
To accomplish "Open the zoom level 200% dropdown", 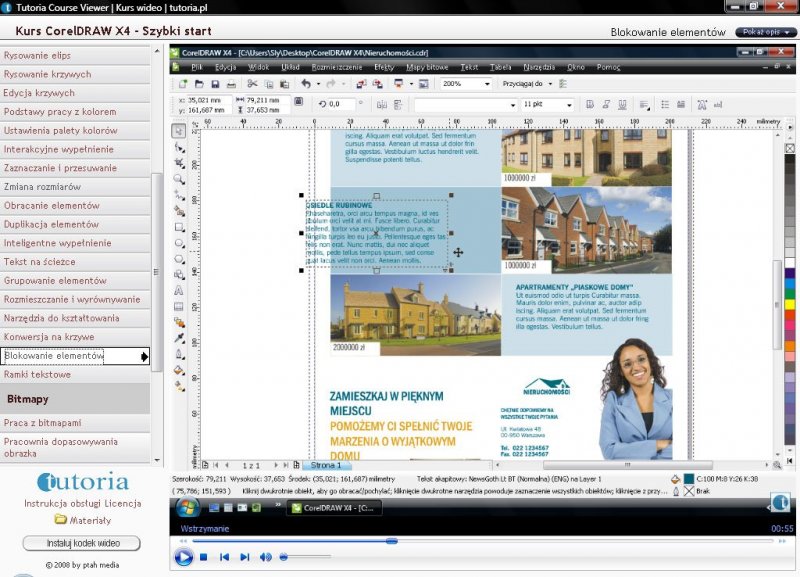I will tap(487, 84).
